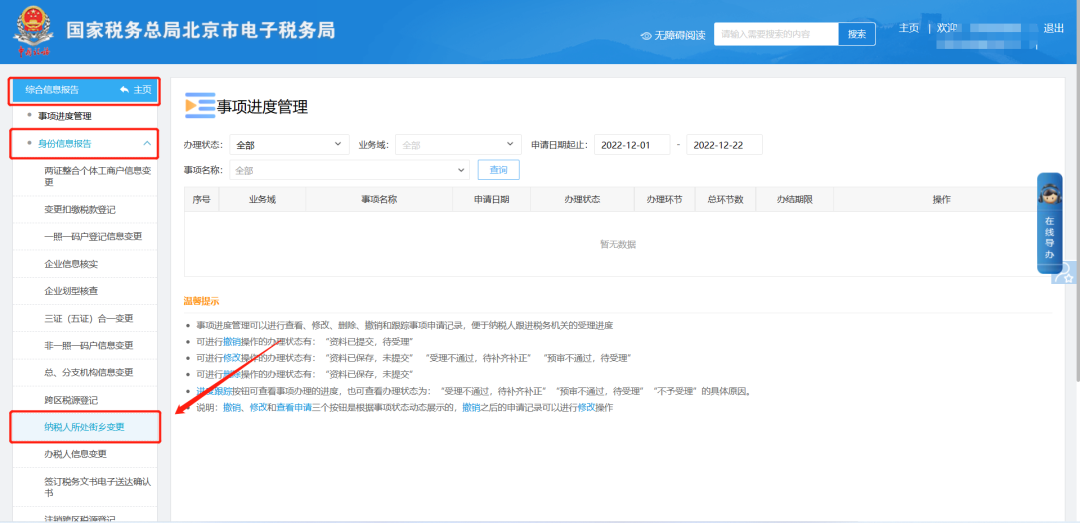Click the 搜索 button in header

tap(856, 34)
